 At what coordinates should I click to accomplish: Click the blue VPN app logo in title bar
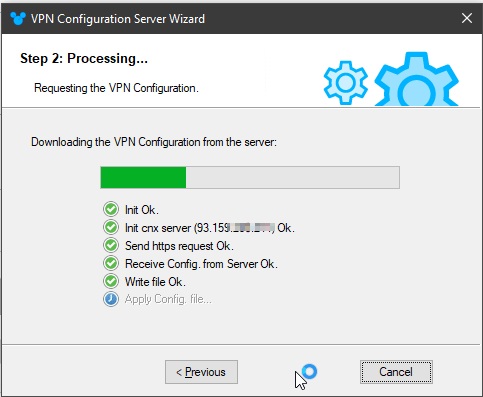coord(18,19)
